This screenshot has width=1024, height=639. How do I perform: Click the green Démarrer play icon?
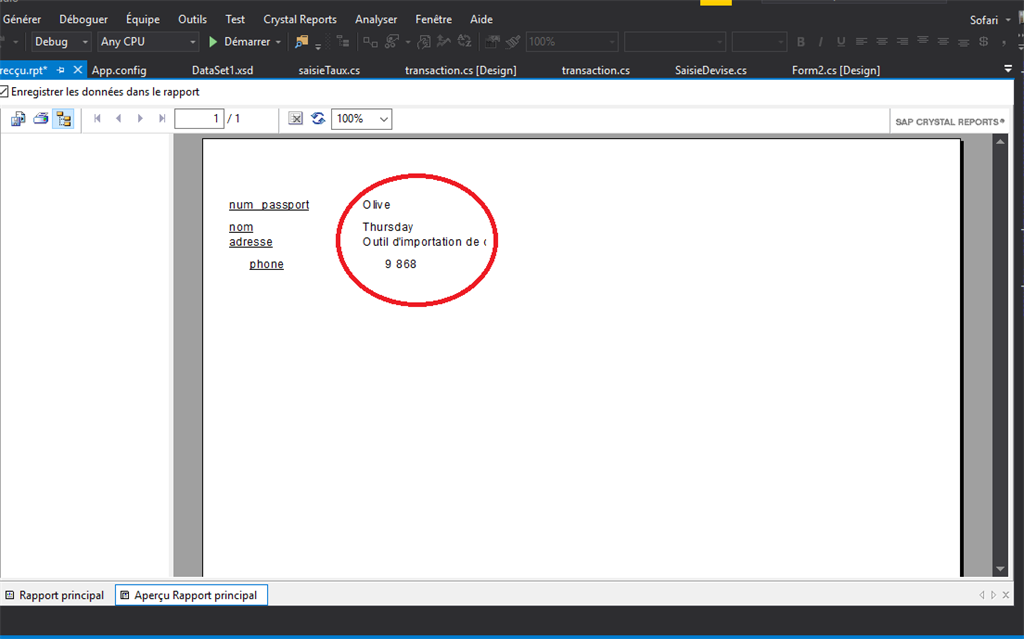213,42
